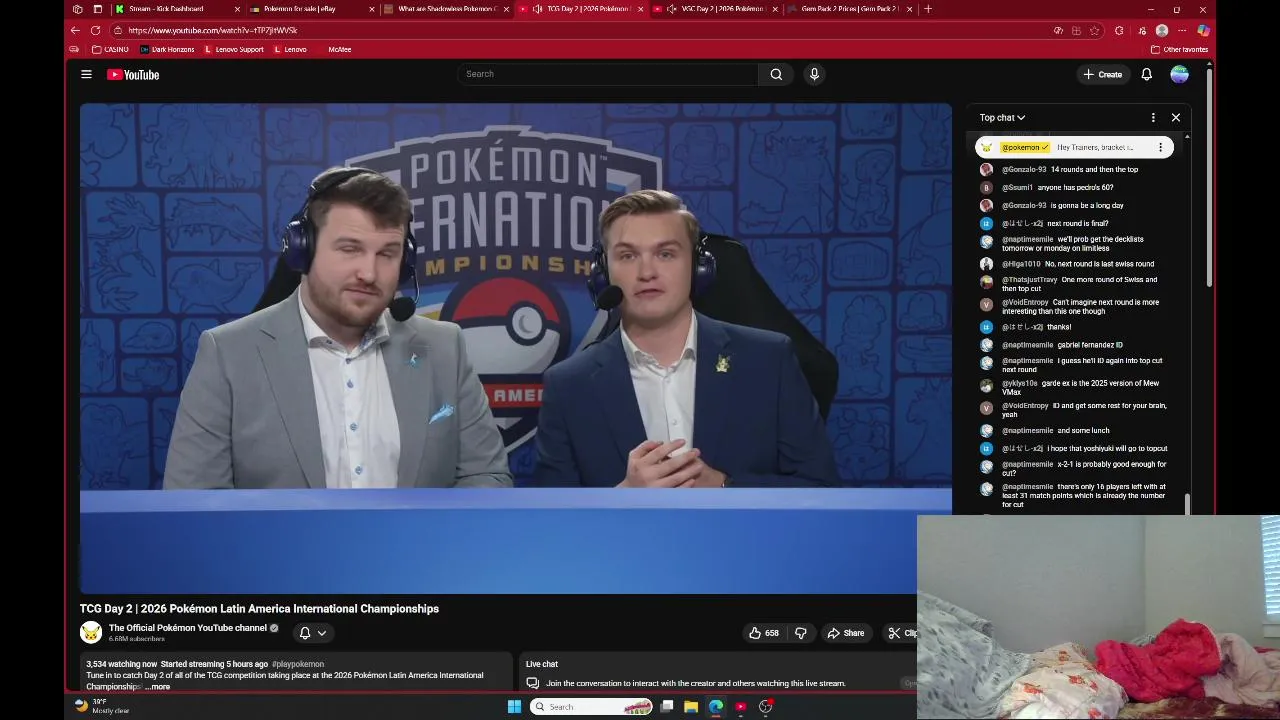The height and width of the screenshot is (720, 1280).
Task: Click the browser address bar URL
Action: (x=212, y=30)
